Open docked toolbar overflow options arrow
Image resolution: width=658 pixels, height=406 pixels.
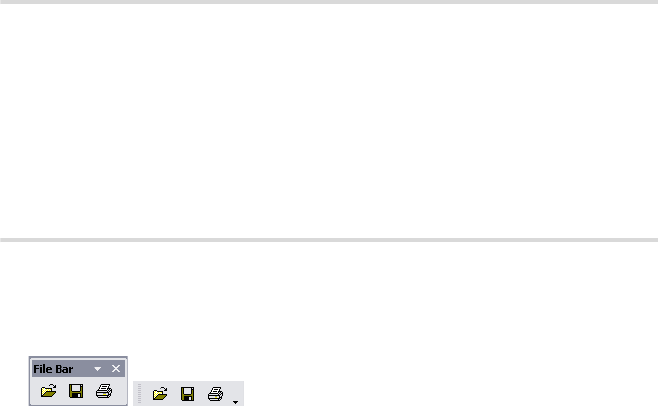[x=235, y=402]
